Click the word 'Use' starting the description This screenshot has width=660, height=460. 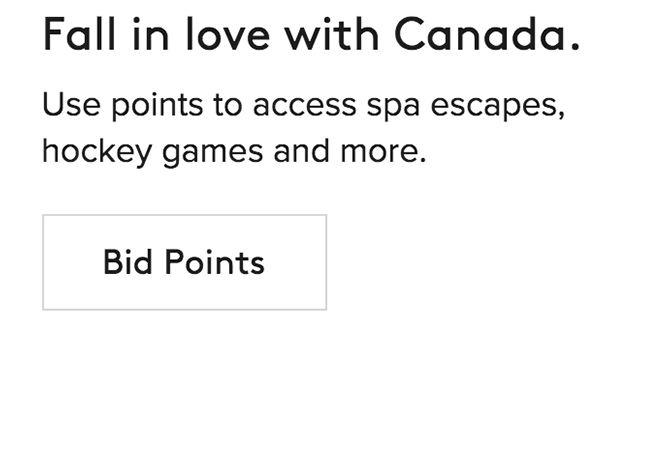click(x=66, y=105)
